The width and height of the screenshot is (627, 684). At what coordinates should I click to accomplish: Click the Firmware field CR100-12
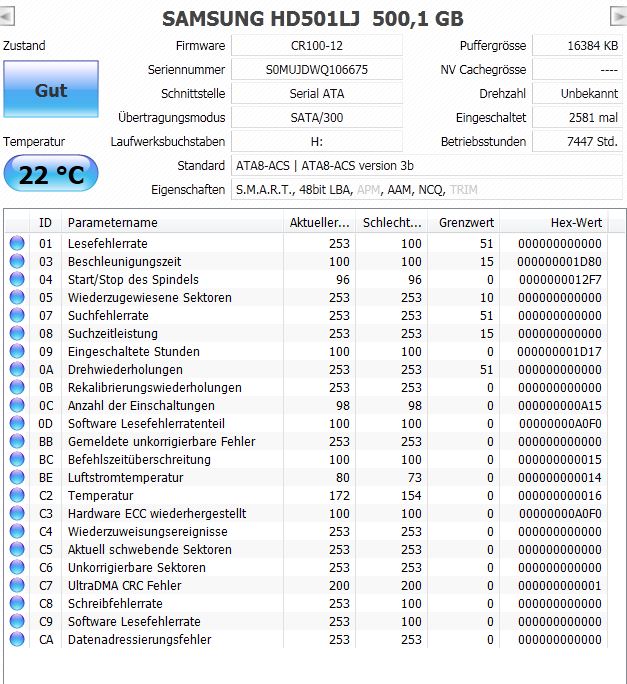[x=317, y=45]
